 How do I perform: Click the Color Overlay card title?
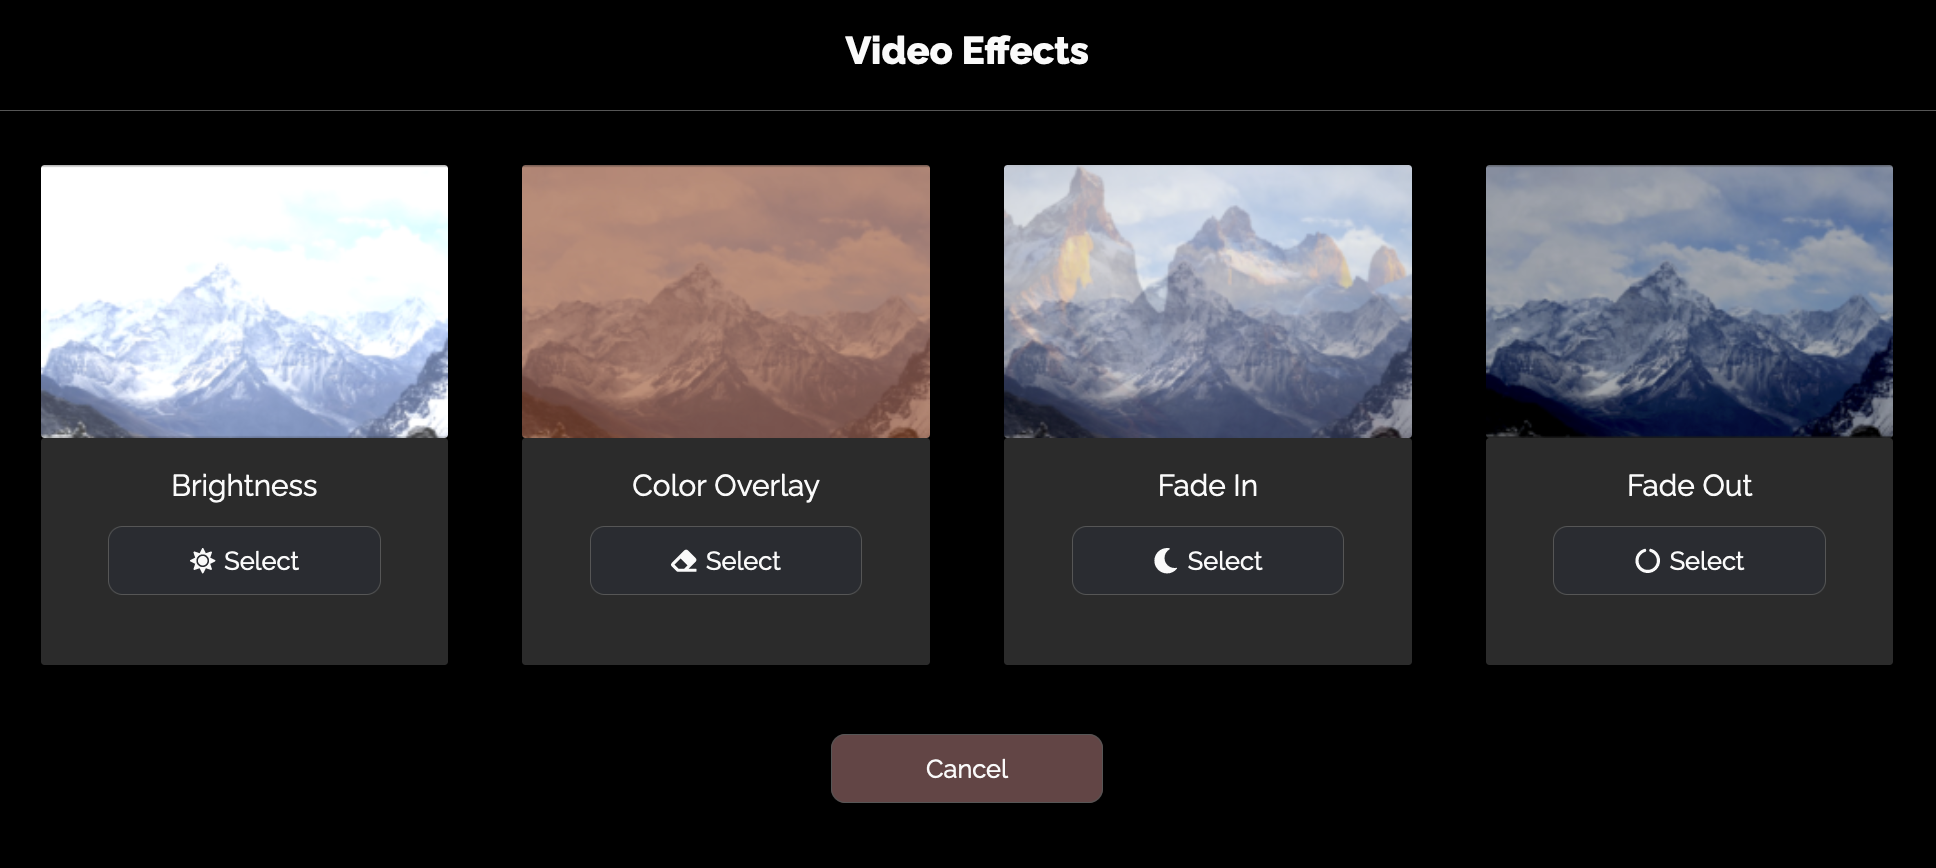tap(726, 486)
